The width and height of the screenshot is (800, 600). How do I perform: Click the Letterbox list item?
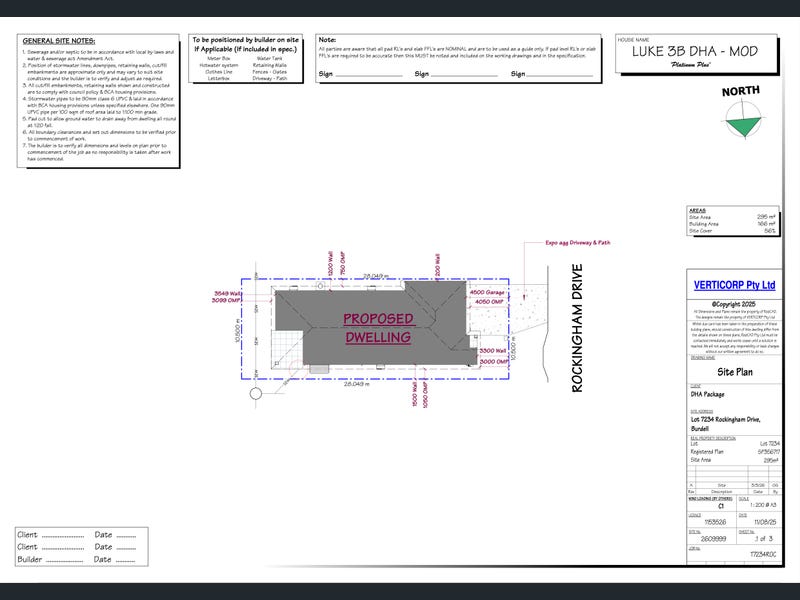click(218, 79)
